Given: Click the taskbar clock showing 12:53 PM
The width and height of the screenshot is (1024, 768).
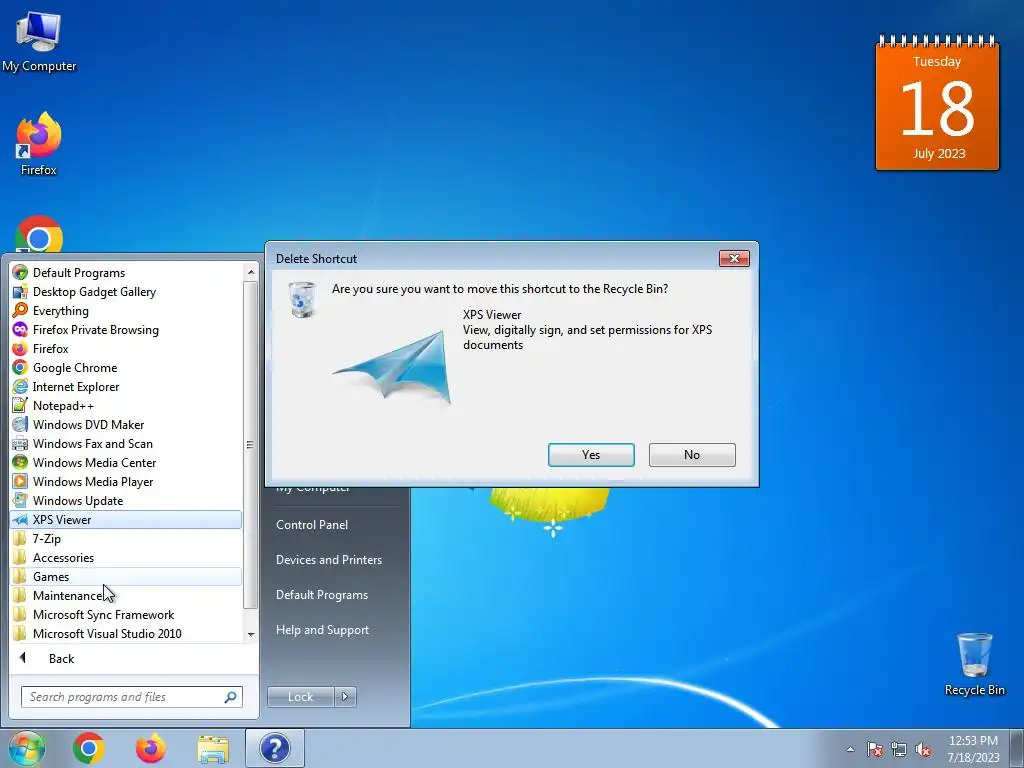Looking at the screenshot, I should [x=973, y=749].
